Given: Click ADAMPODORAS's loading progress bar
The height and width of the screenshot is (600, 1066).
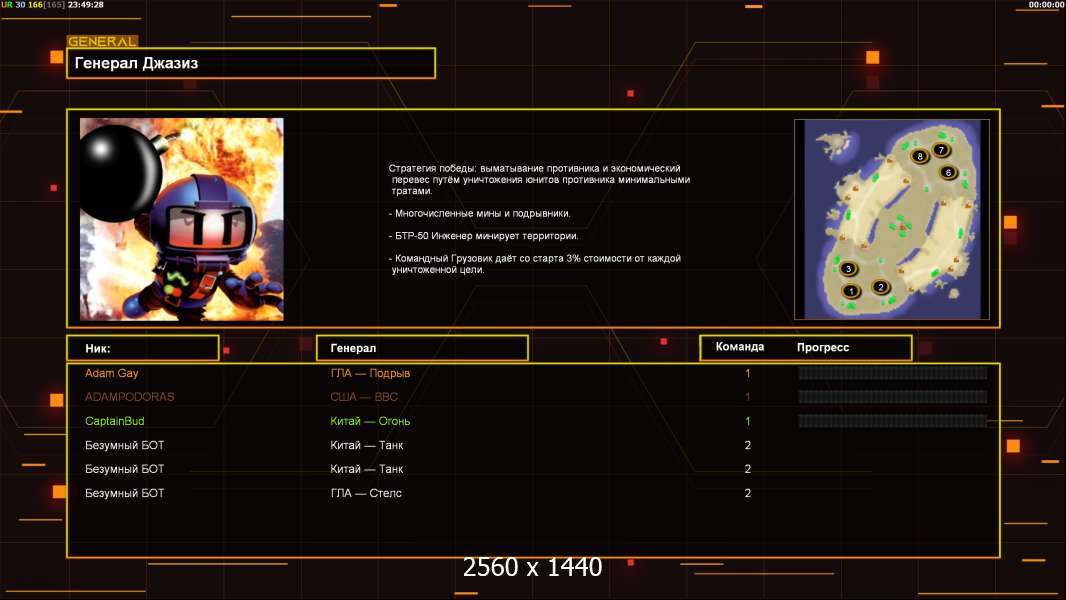Looking at the screenshot, I should click(x=893, y=397).
